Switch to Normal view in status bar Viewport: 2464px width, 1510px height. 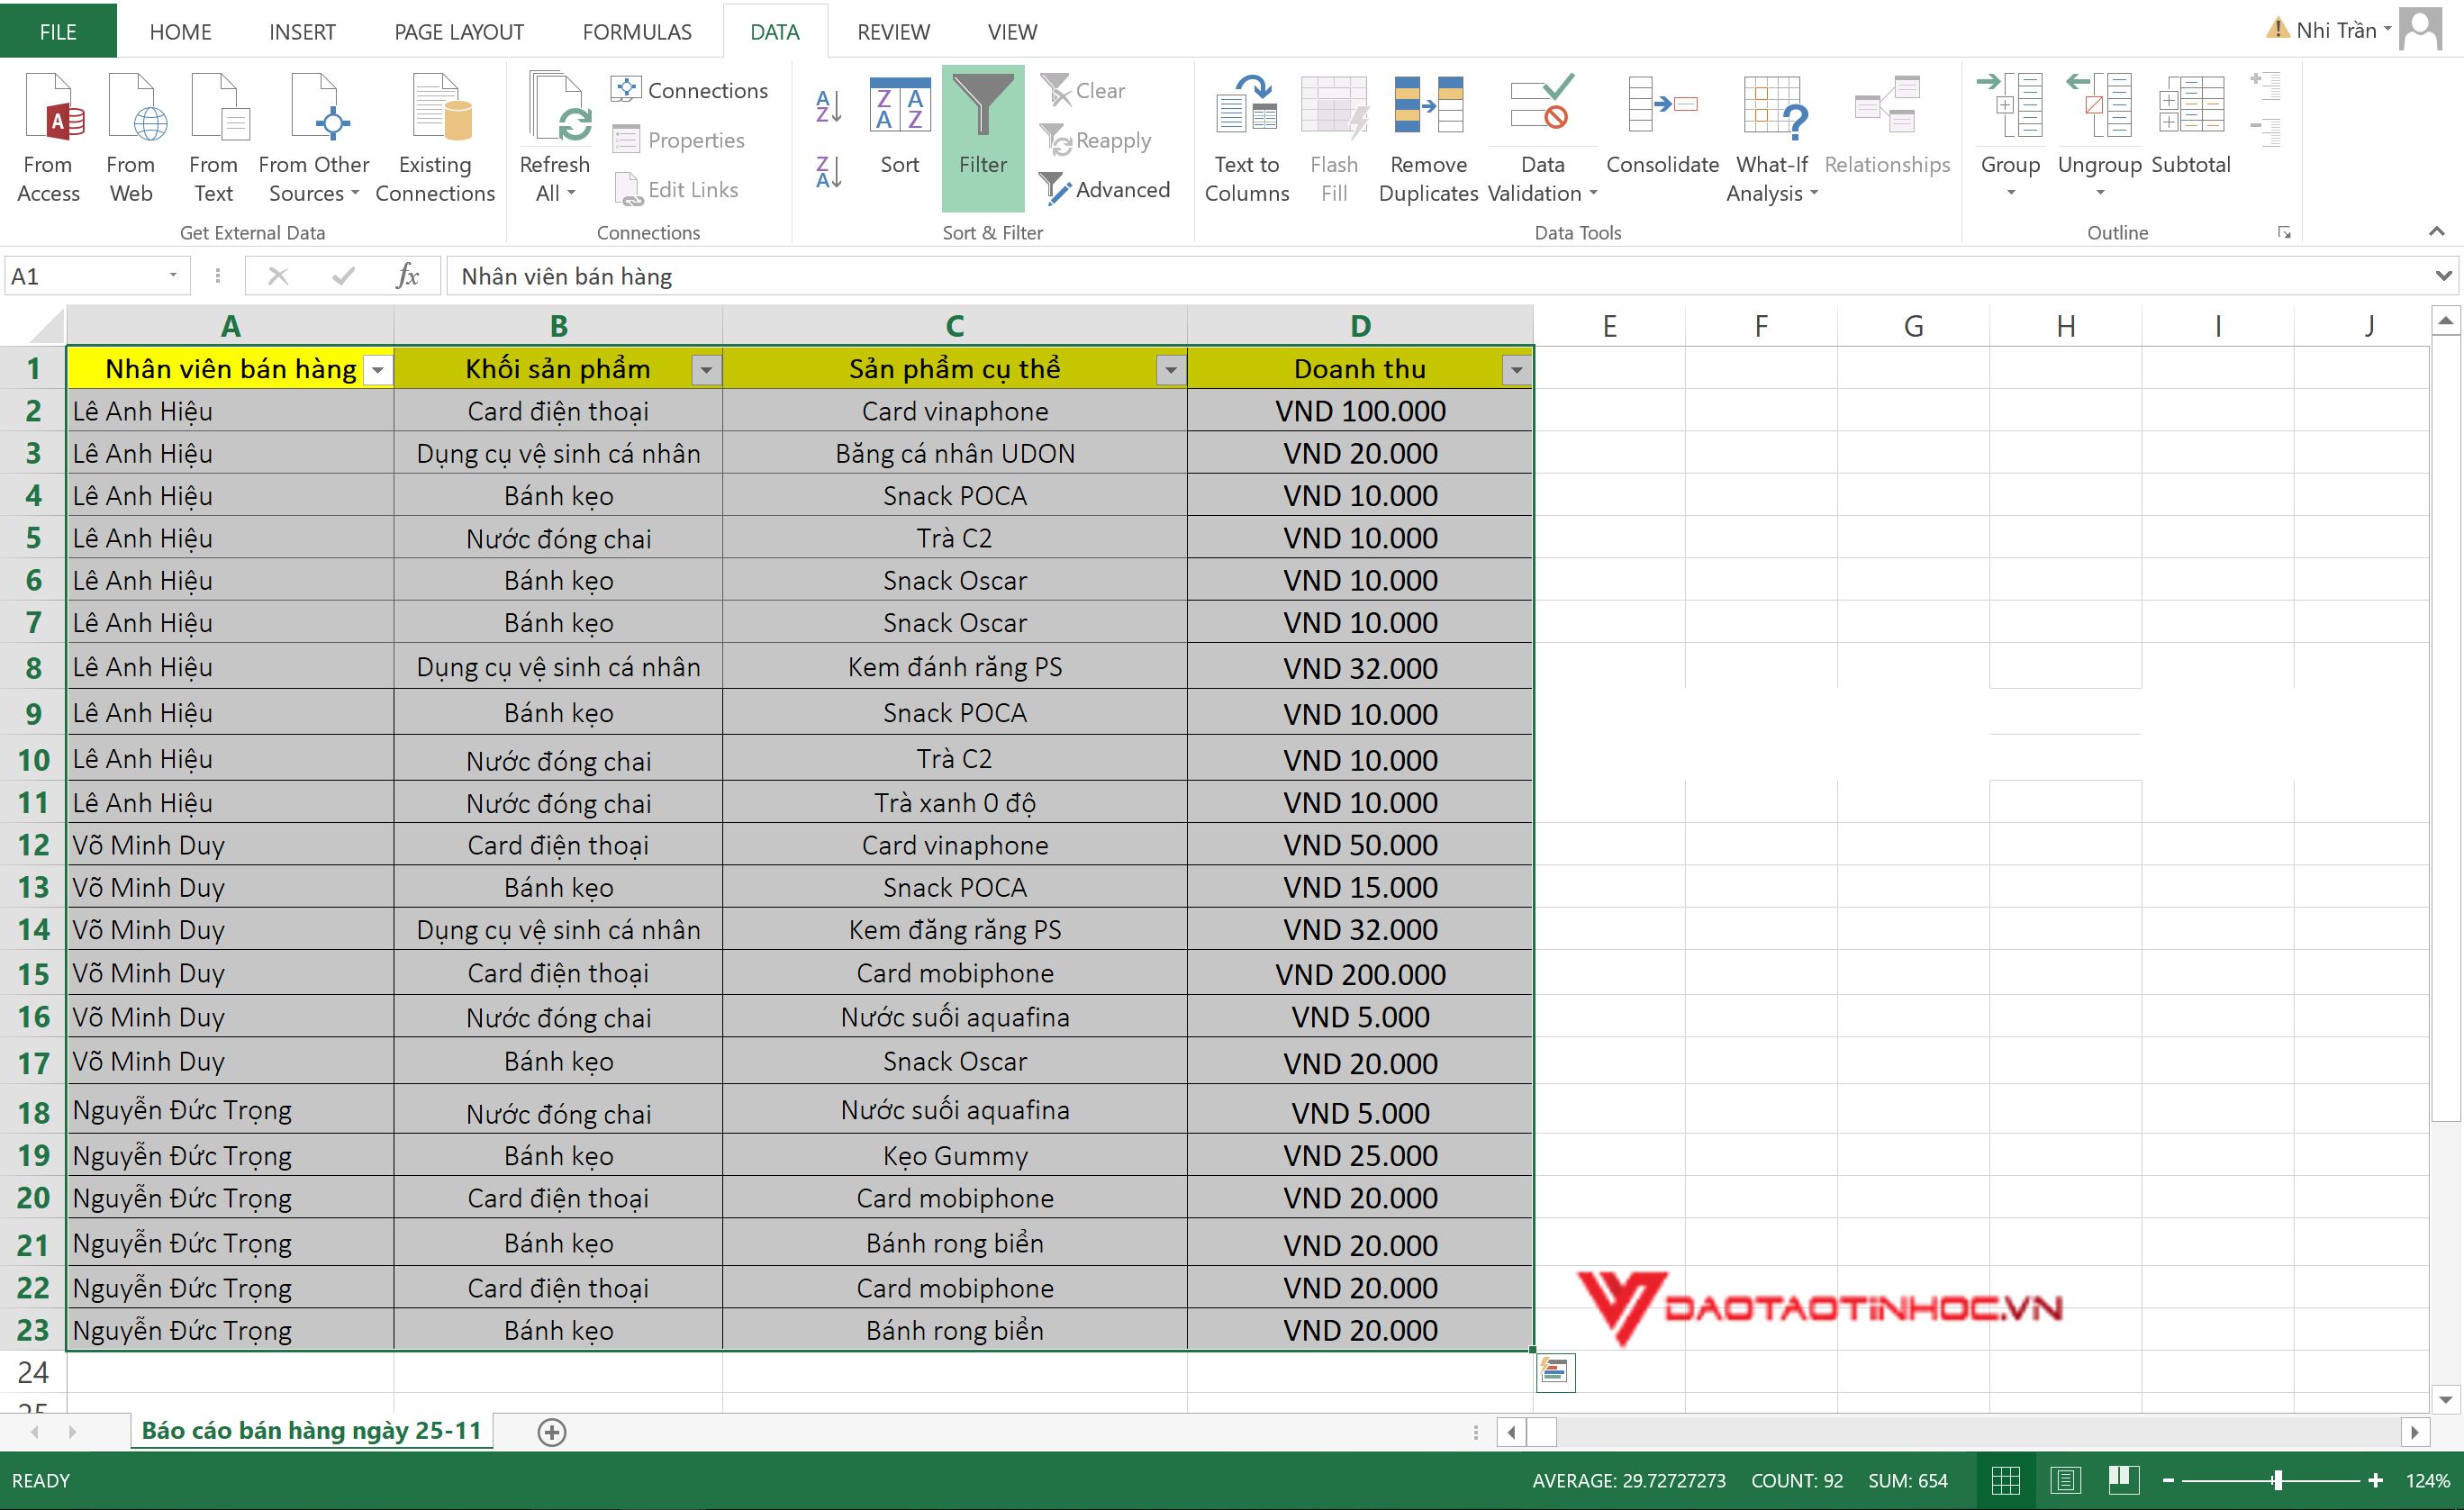coord(2006,1480)
